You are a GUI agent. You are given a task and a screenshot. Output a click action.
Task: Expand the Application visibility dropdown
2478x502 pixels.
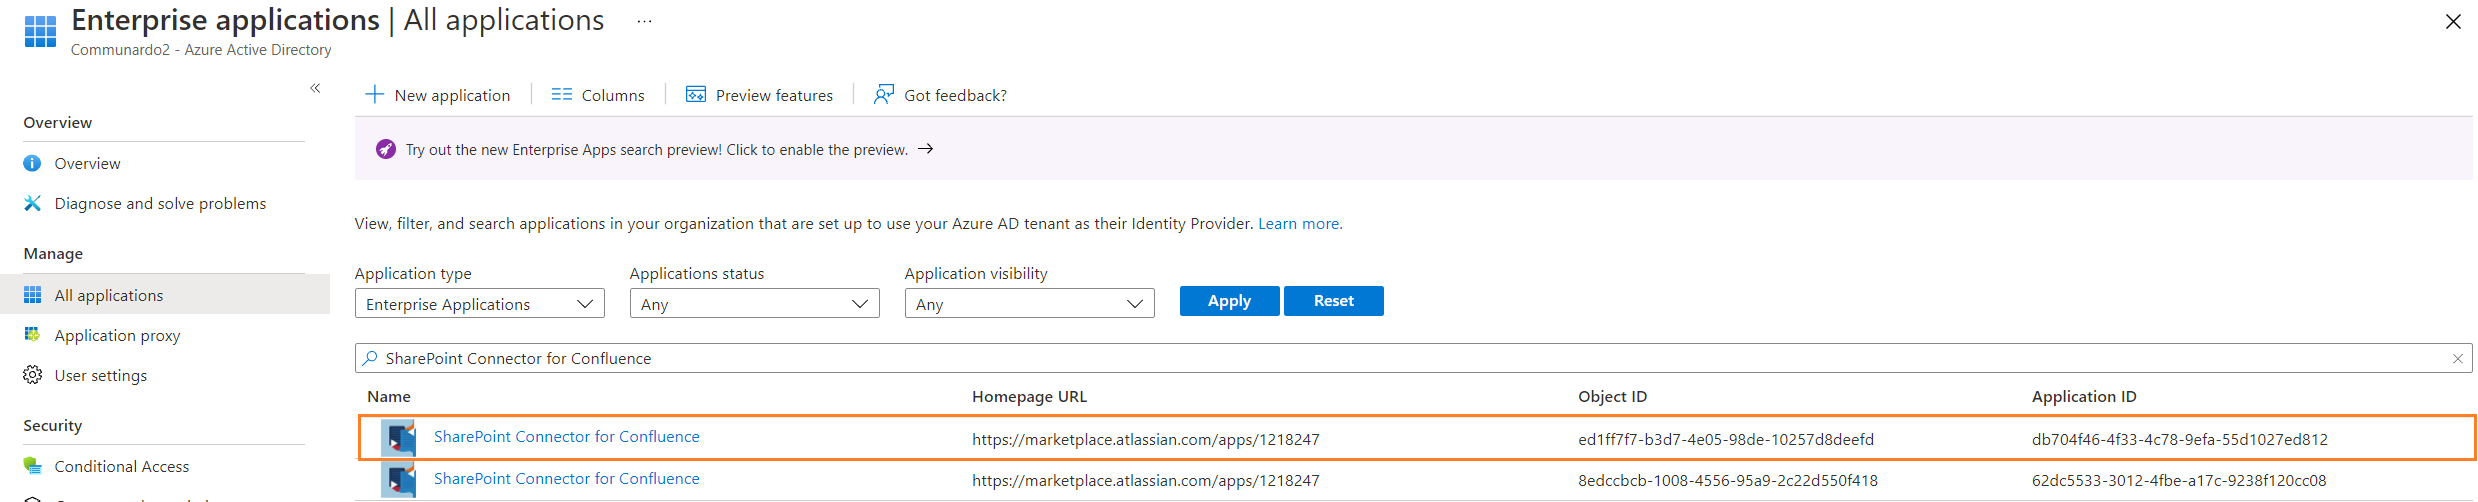point(1030,304)
